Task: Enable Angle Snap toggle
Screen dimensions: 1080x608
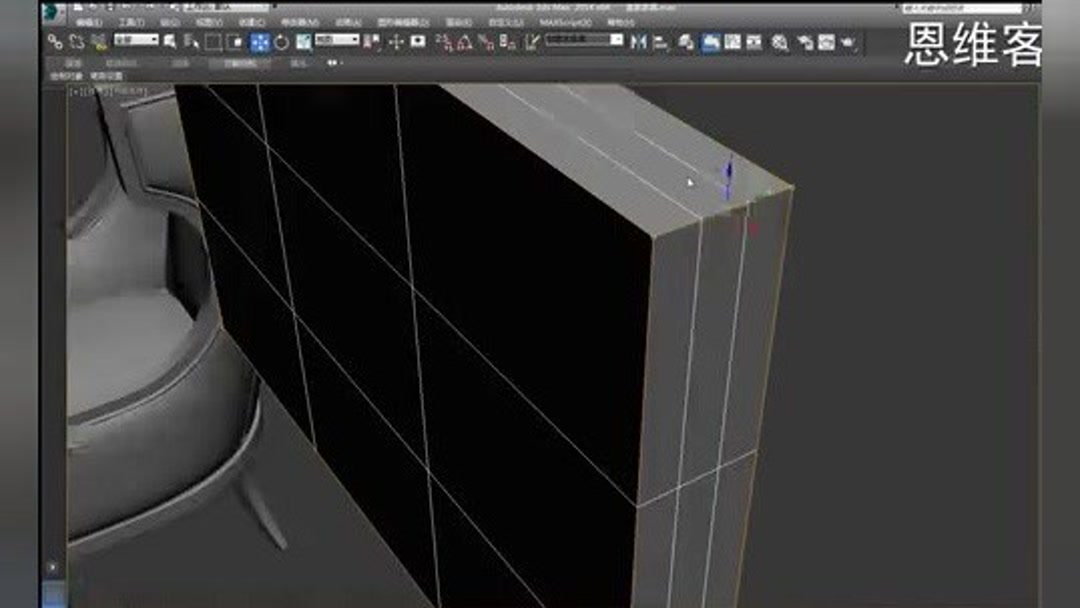Action: click(x=464, y=40)
